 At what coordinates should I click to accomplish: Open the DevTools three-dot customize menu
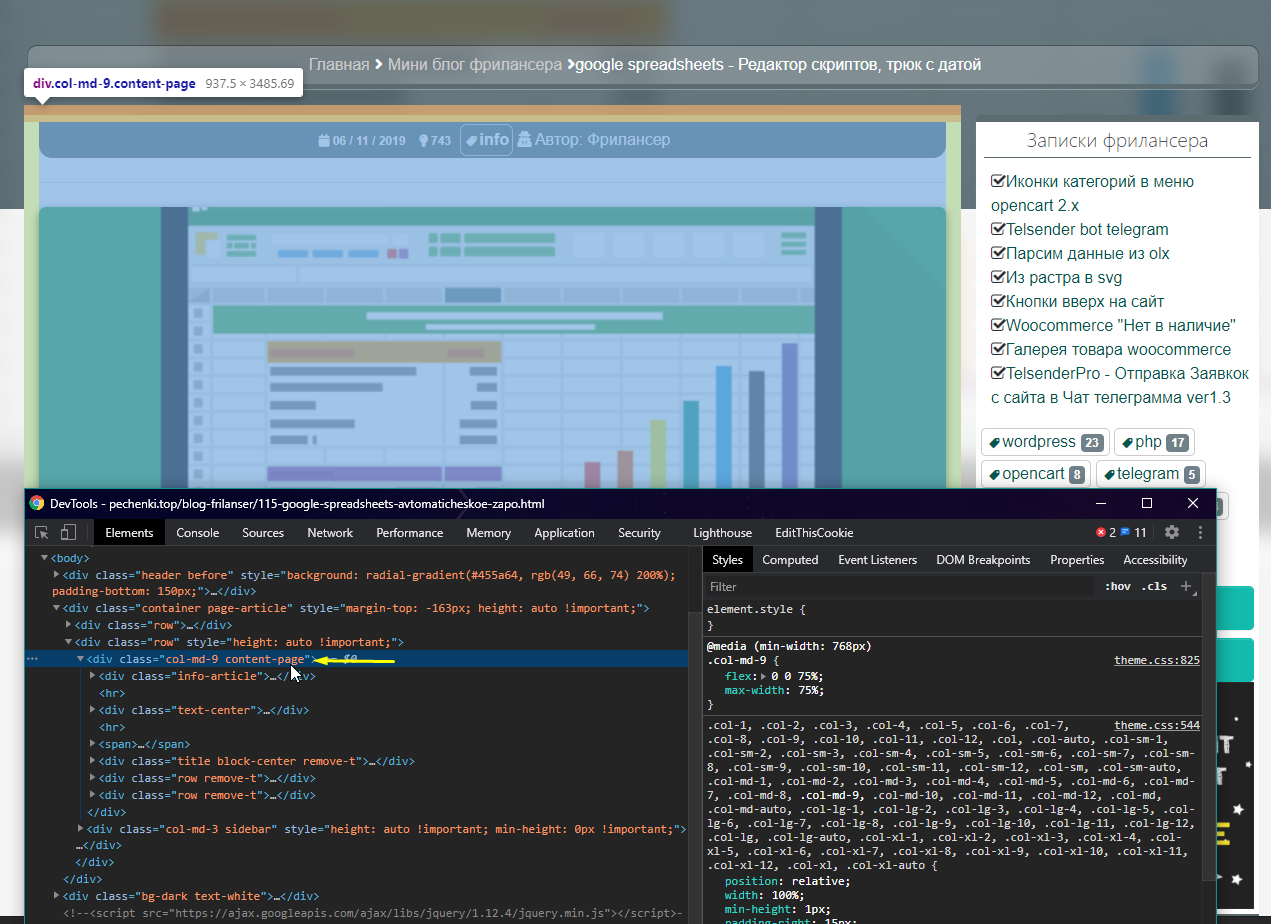coord(1198,533)
